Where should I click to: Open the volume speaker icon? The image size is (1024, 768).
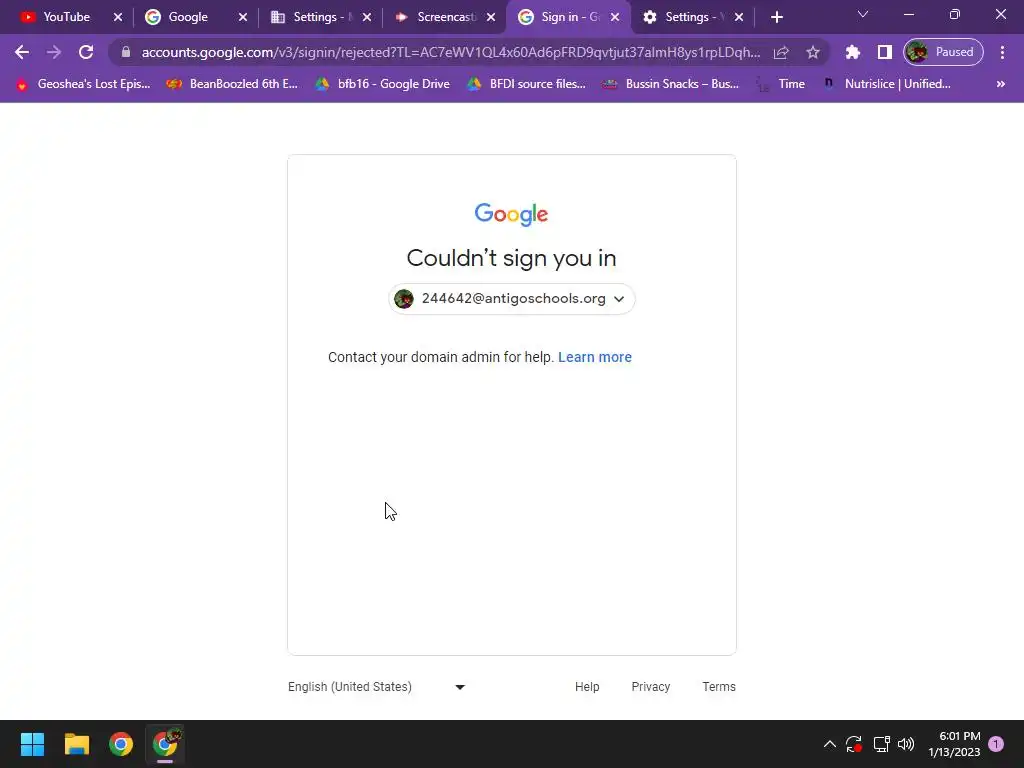(906, 744)
